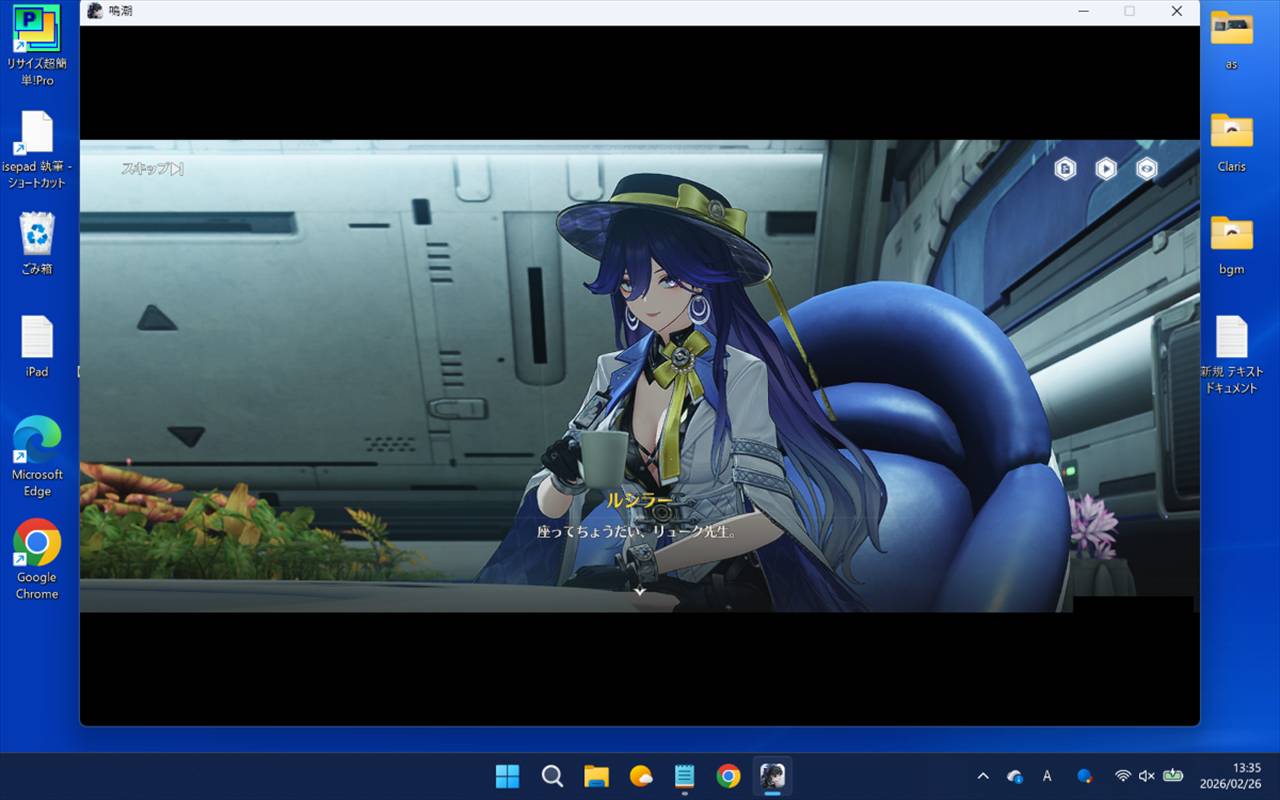
Task: Expand the hidden system tray icons
Action: (983, 776)
